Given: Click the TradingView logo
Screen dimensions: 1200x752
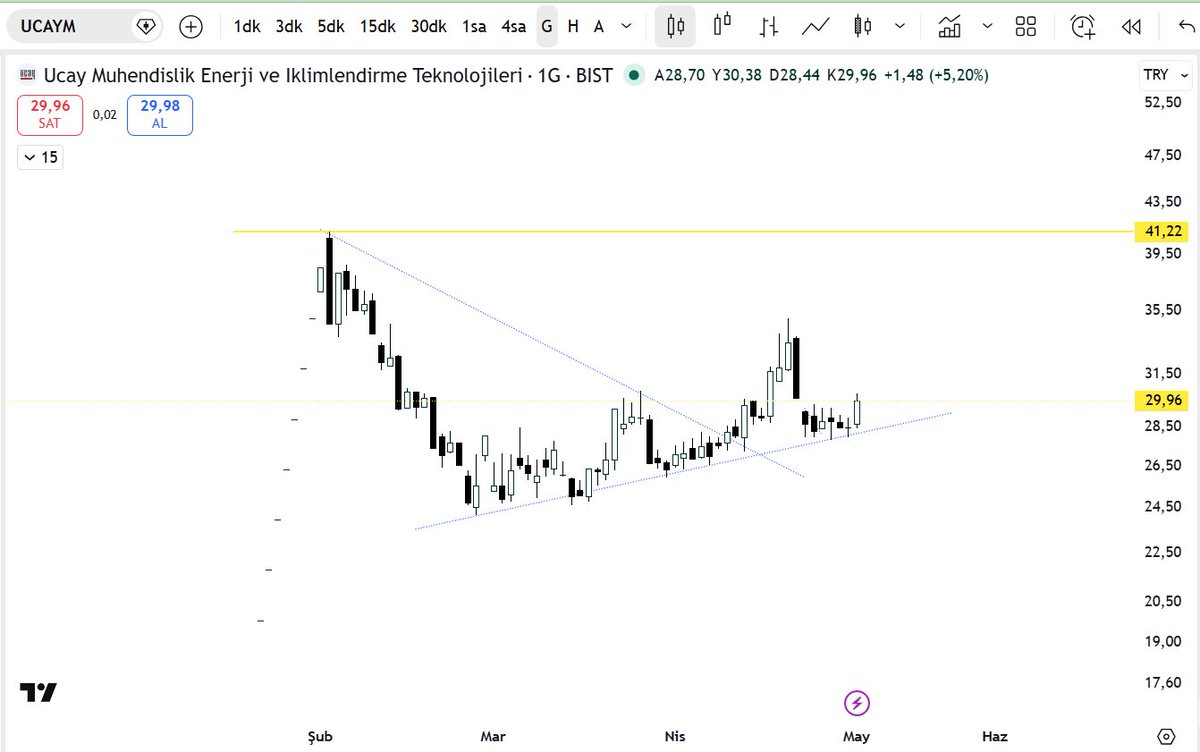Looking at the screenshot, I should pos(38,692).
